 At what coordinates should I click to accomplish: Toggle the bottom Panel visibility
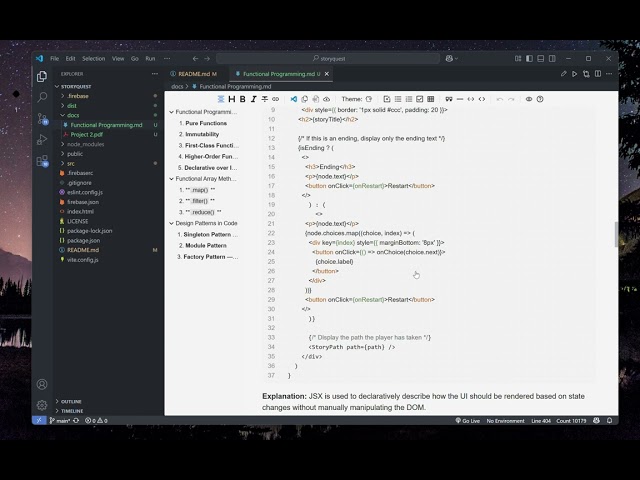pos(541,59)
